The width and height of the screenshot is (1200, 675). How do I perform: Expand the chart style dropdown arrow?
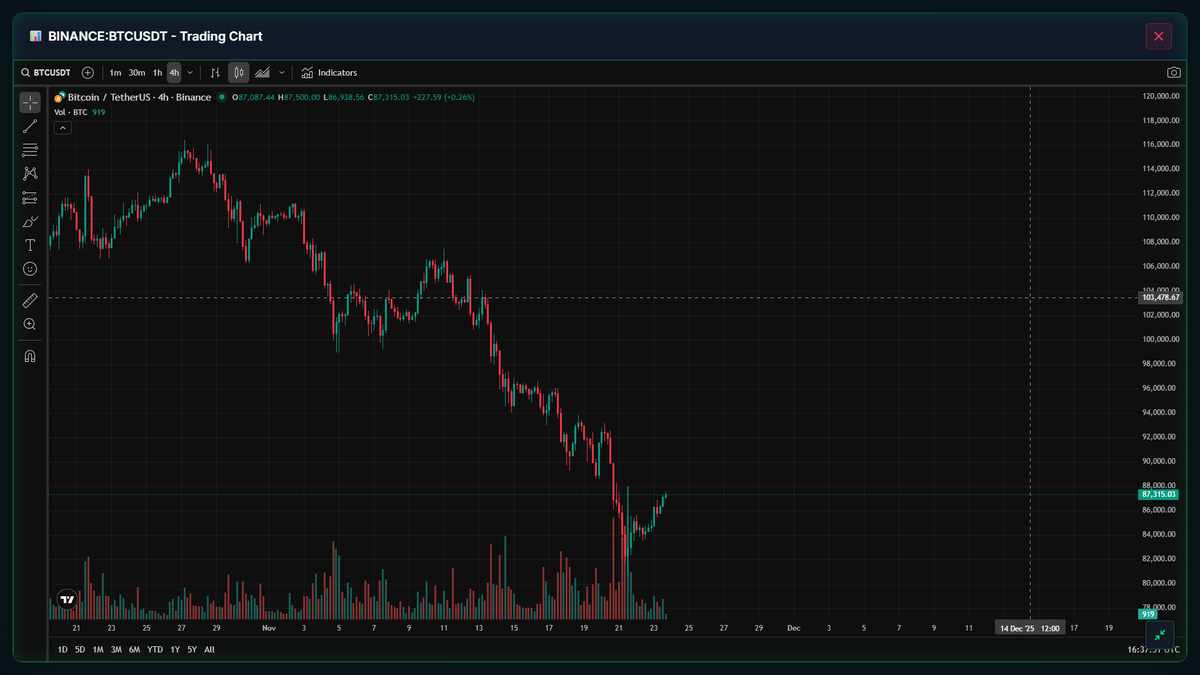(281, 72)
